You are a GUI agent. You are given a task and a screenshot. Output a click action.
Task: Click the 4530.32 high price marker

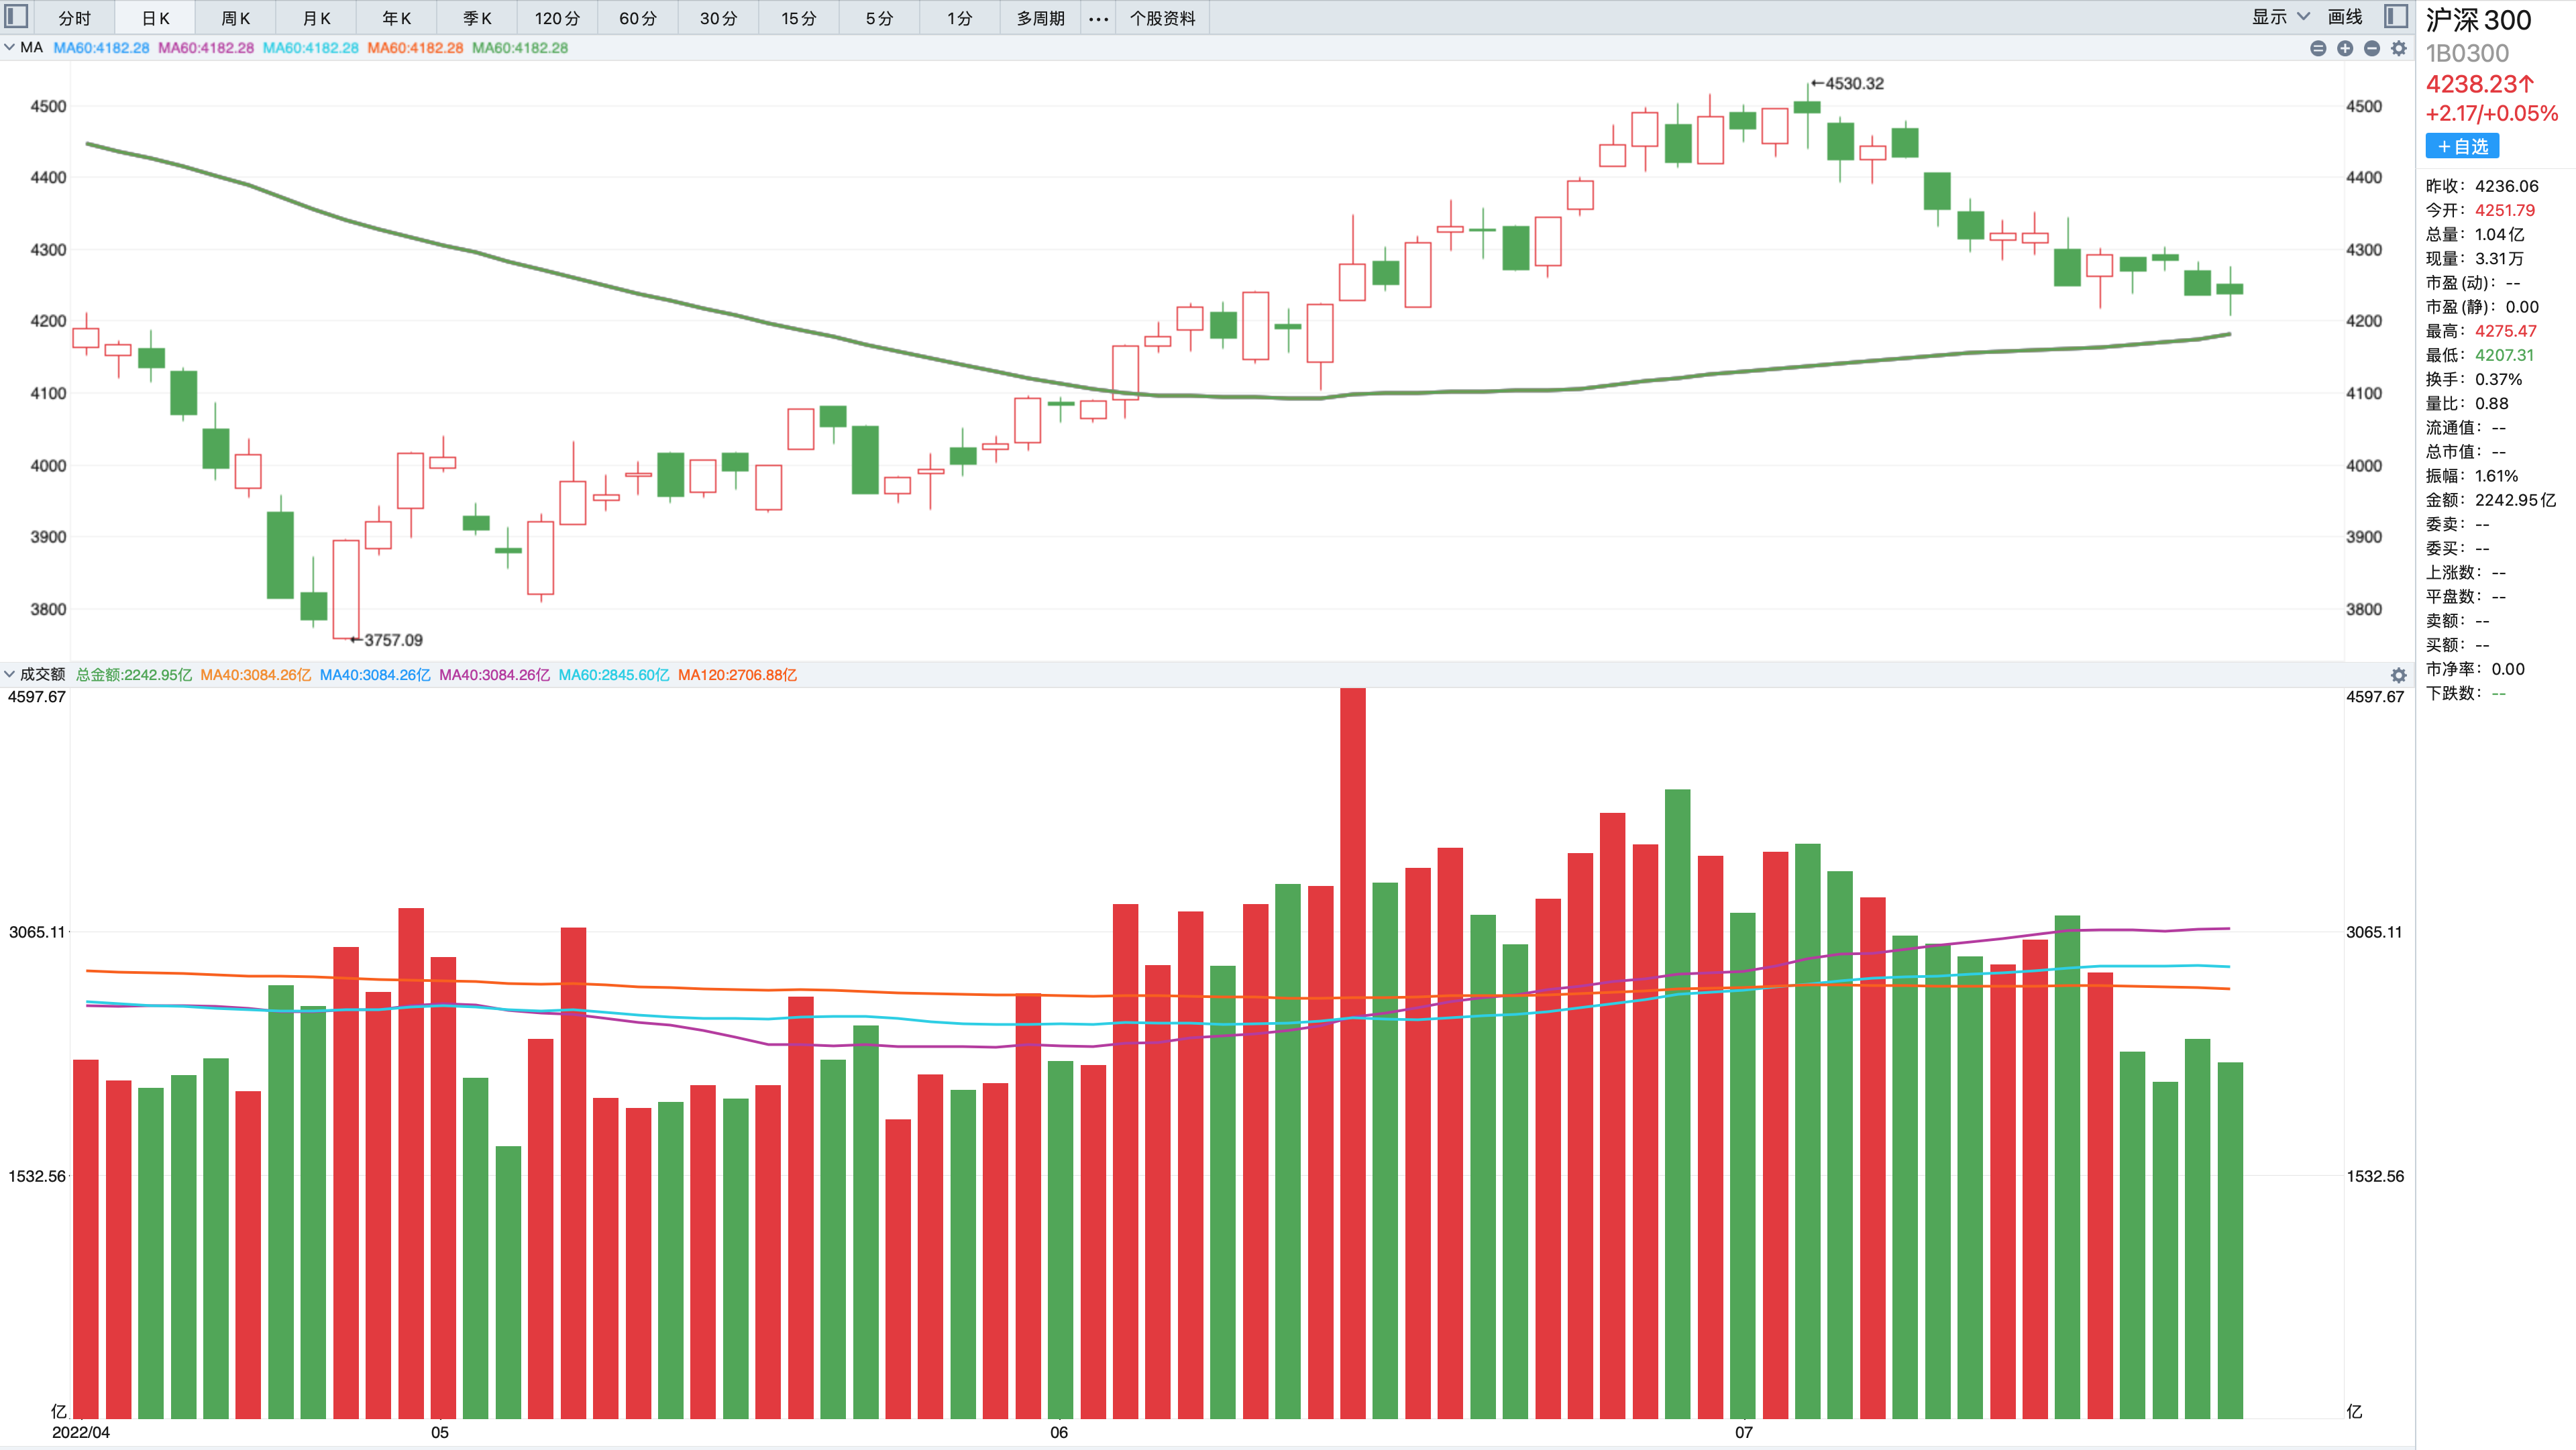tap(1853, 84)
